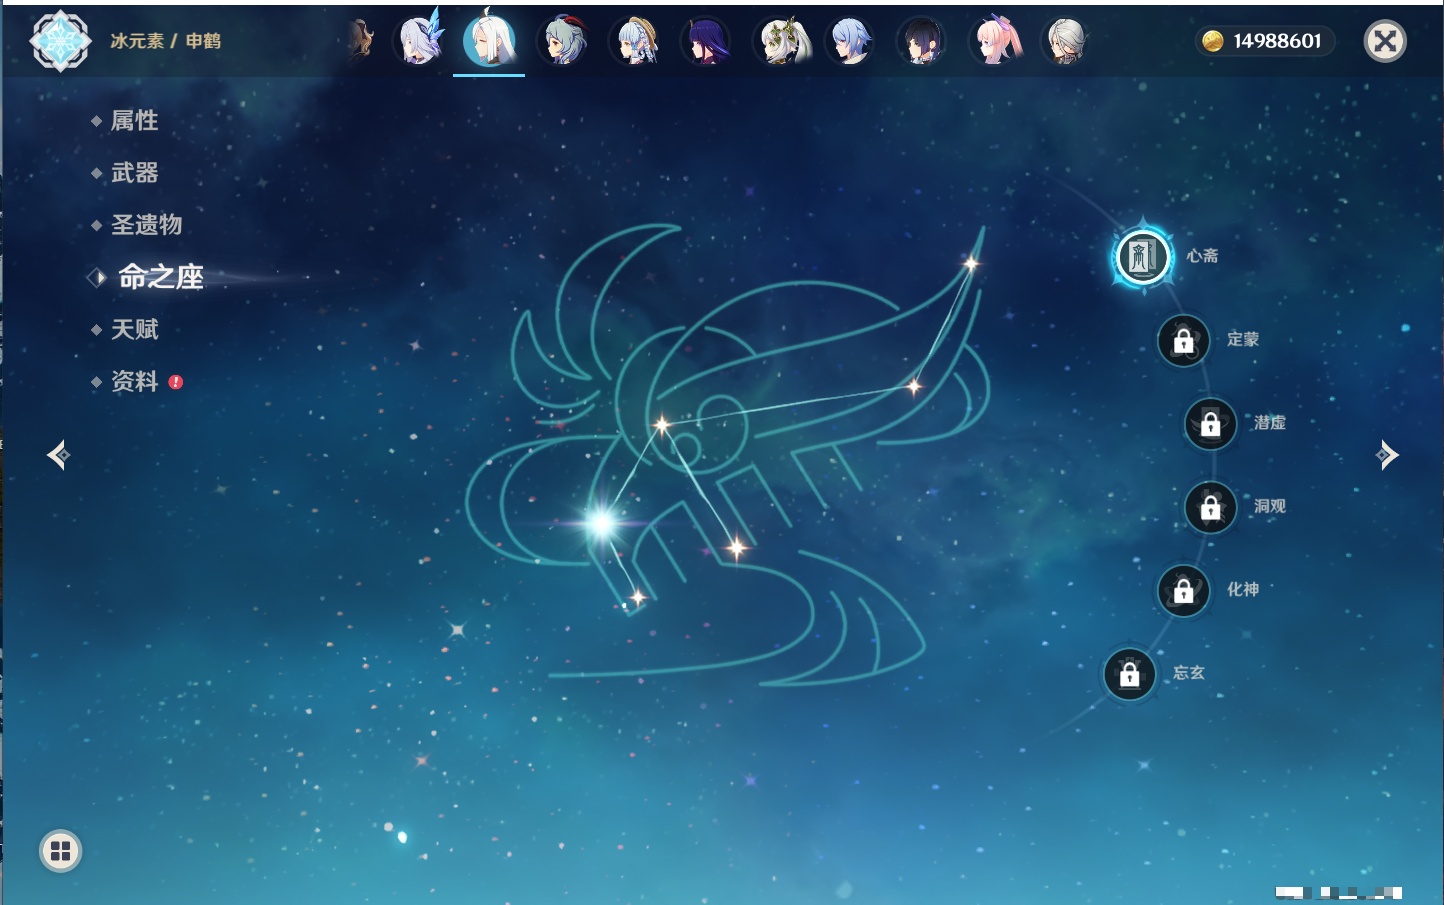Image resolution: width=1444 pixels, height=905 pixels.
Task: Switch to the light-blue short-haired avatar
Action: tap(850, 41)
